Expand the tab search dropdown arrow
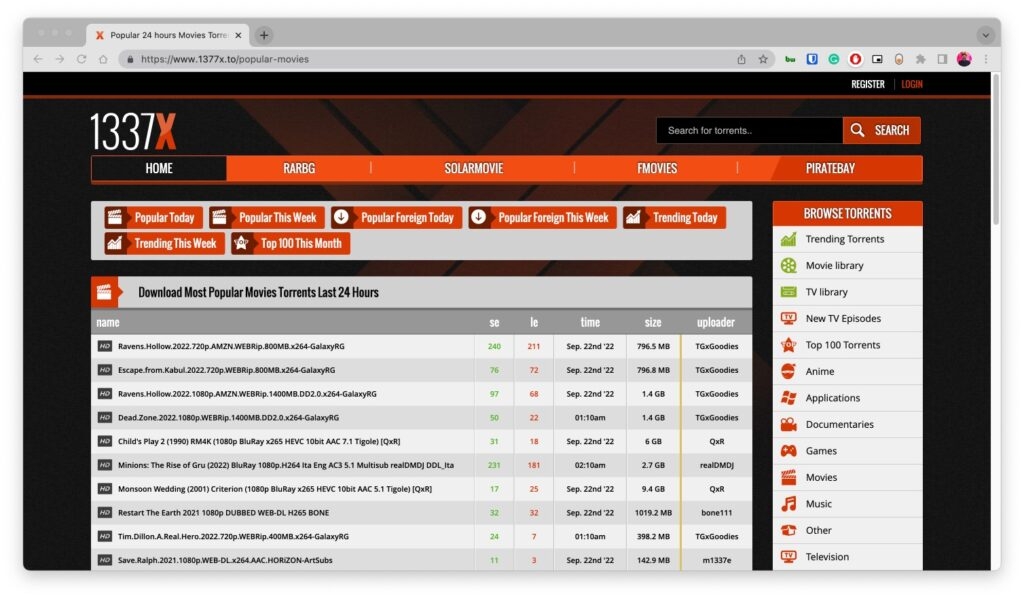This screenshot has height=599, width=1024. tap(985, 35)
